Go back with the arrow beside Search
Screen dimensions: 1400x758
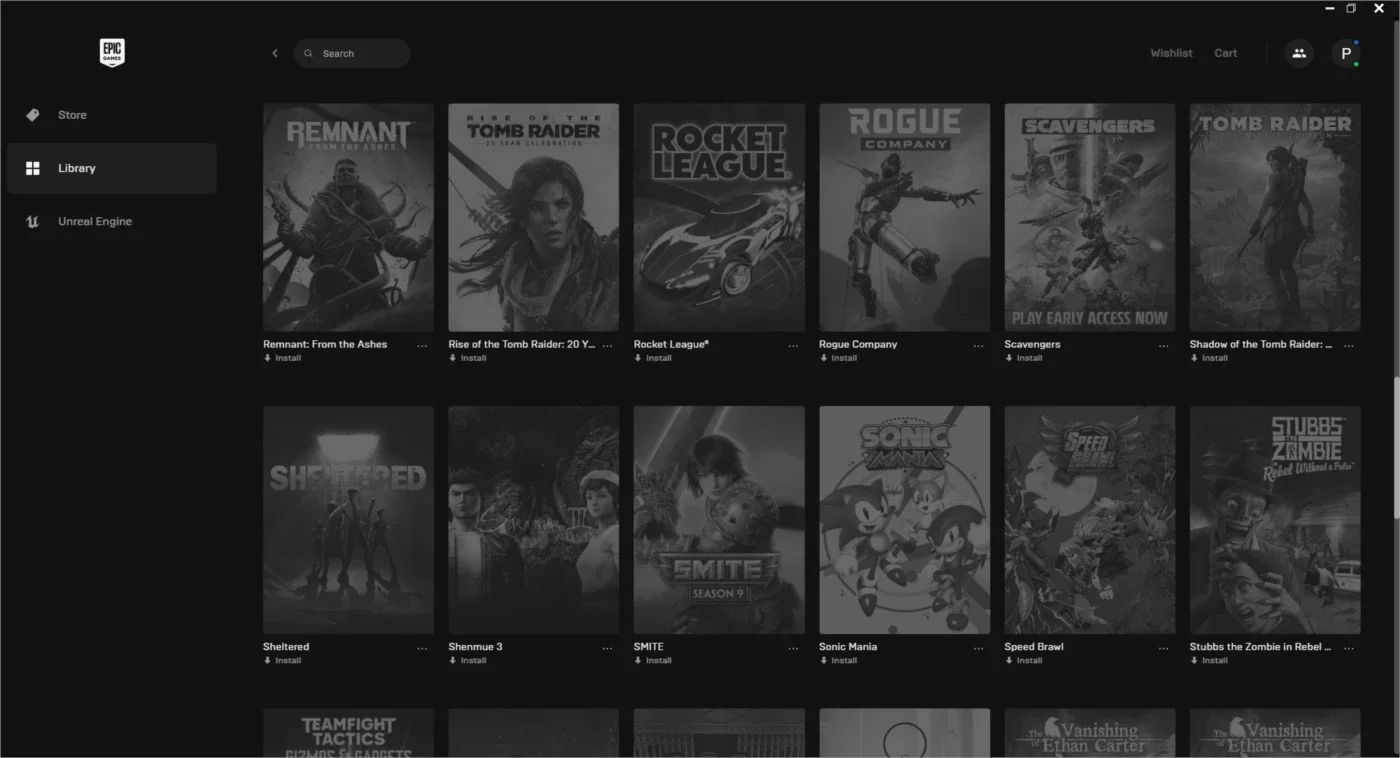pos(275,53)
